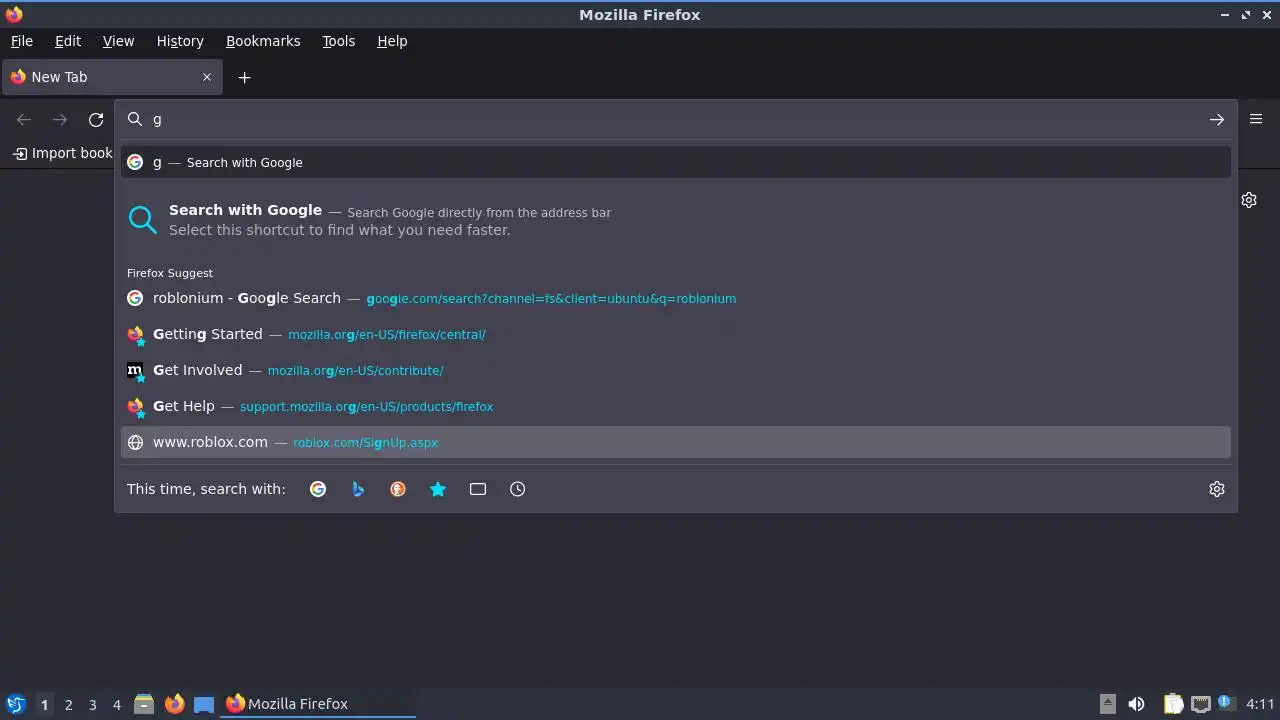Show the desktop using the taskbar icon
The image size is (1280, 720).
point(204,704)
